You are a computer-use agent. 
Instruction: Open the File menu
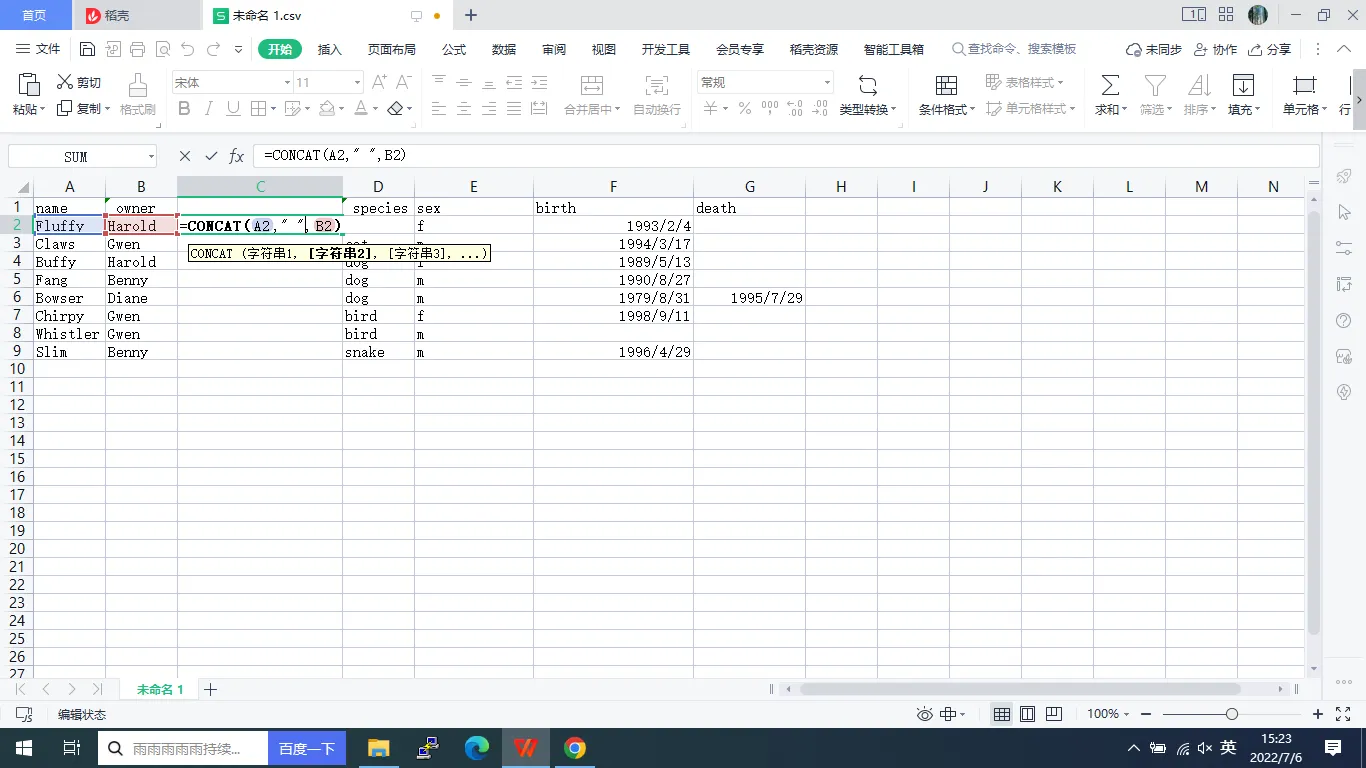pyautogui.click(x=39, y=49)
